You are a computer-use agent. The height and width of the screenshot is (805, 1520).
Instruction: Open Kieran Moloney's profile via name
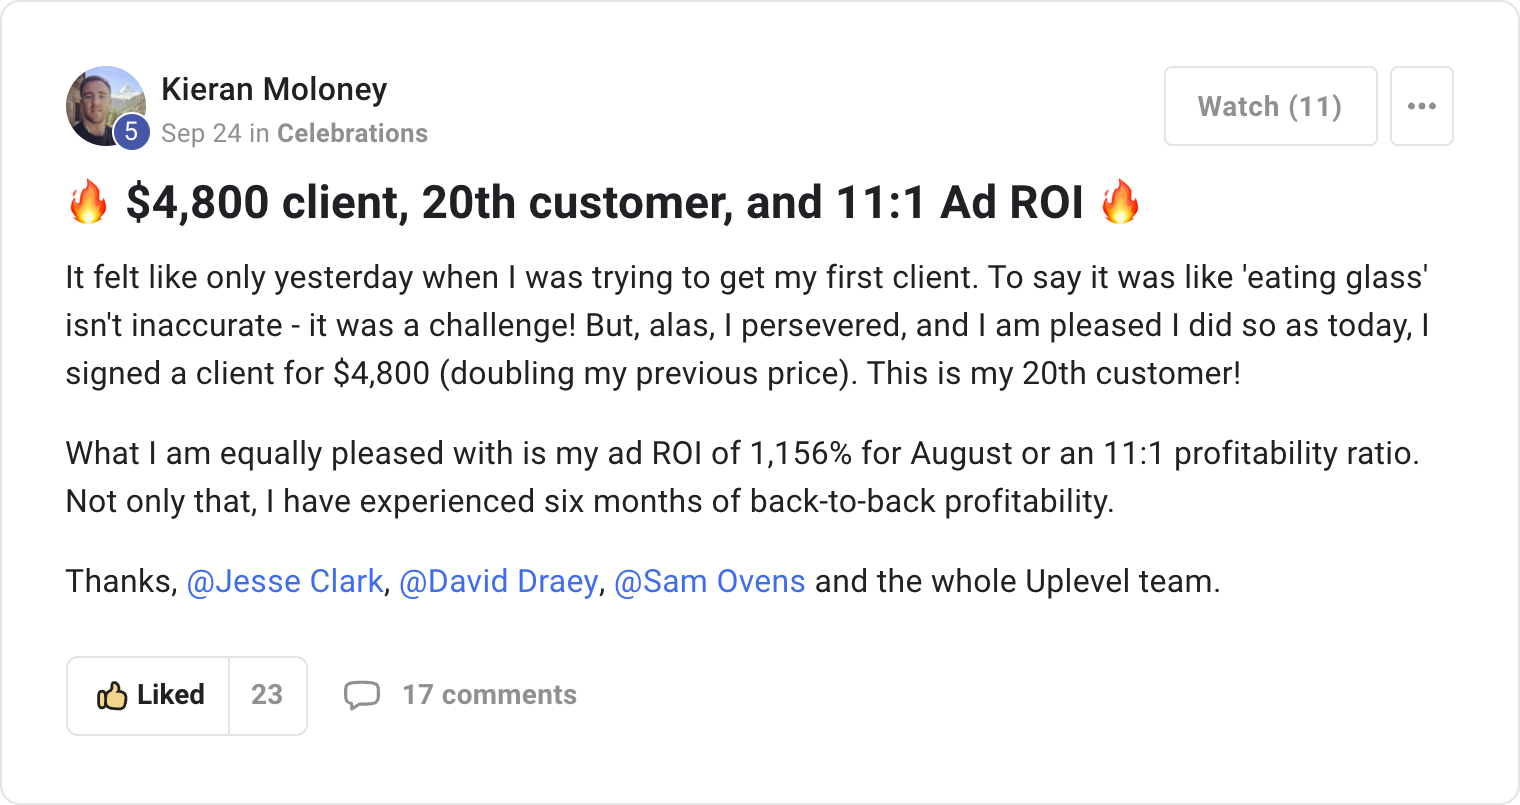pos(274,89)
